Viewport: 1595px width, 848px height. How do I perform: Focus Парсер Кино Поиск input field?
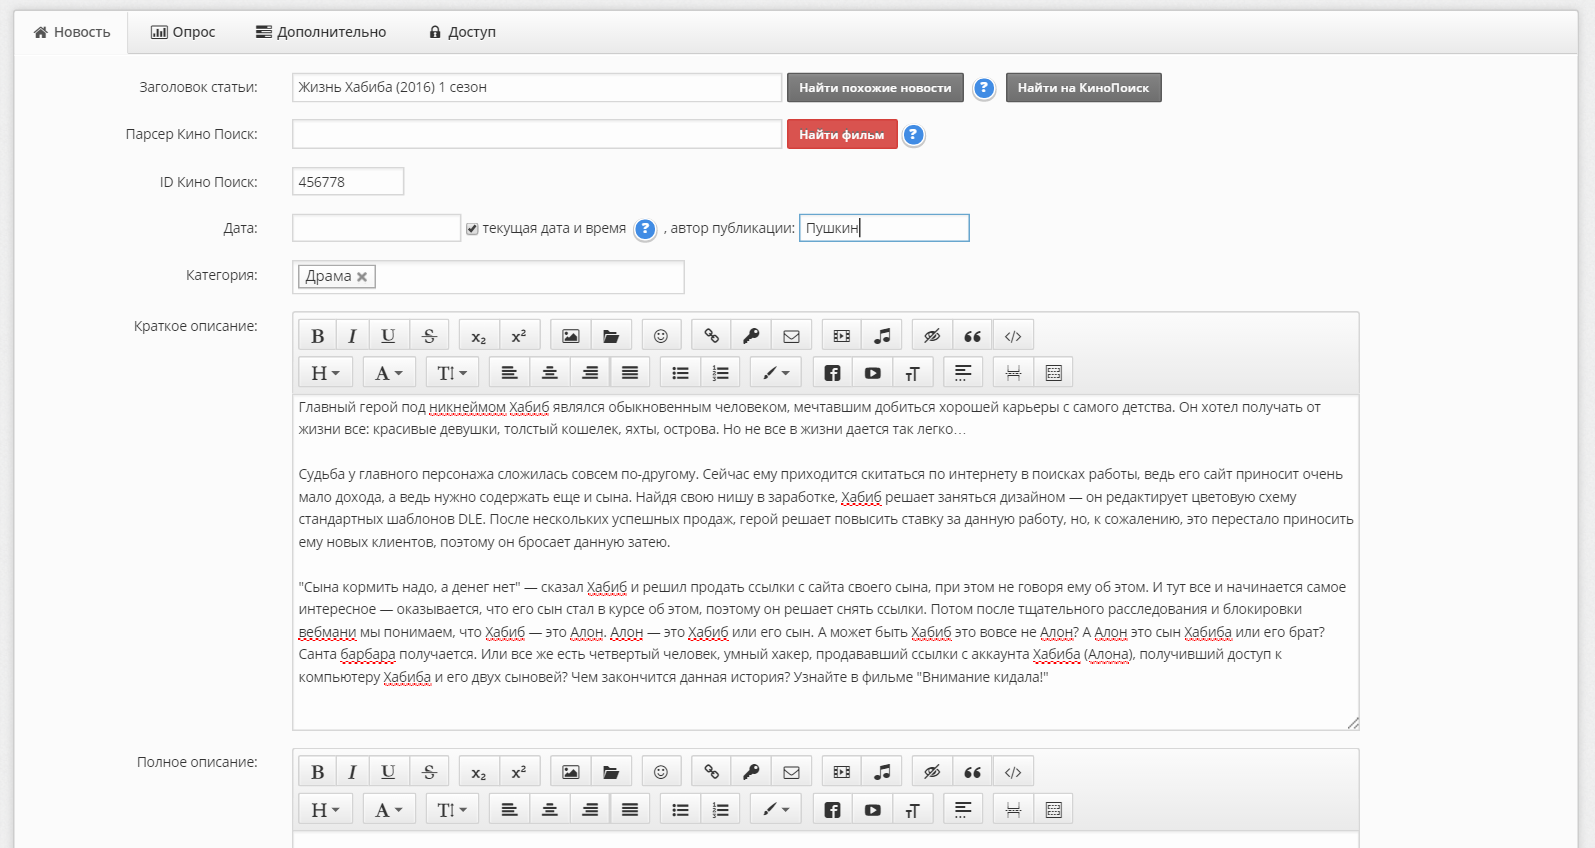[x=537, y=134]
